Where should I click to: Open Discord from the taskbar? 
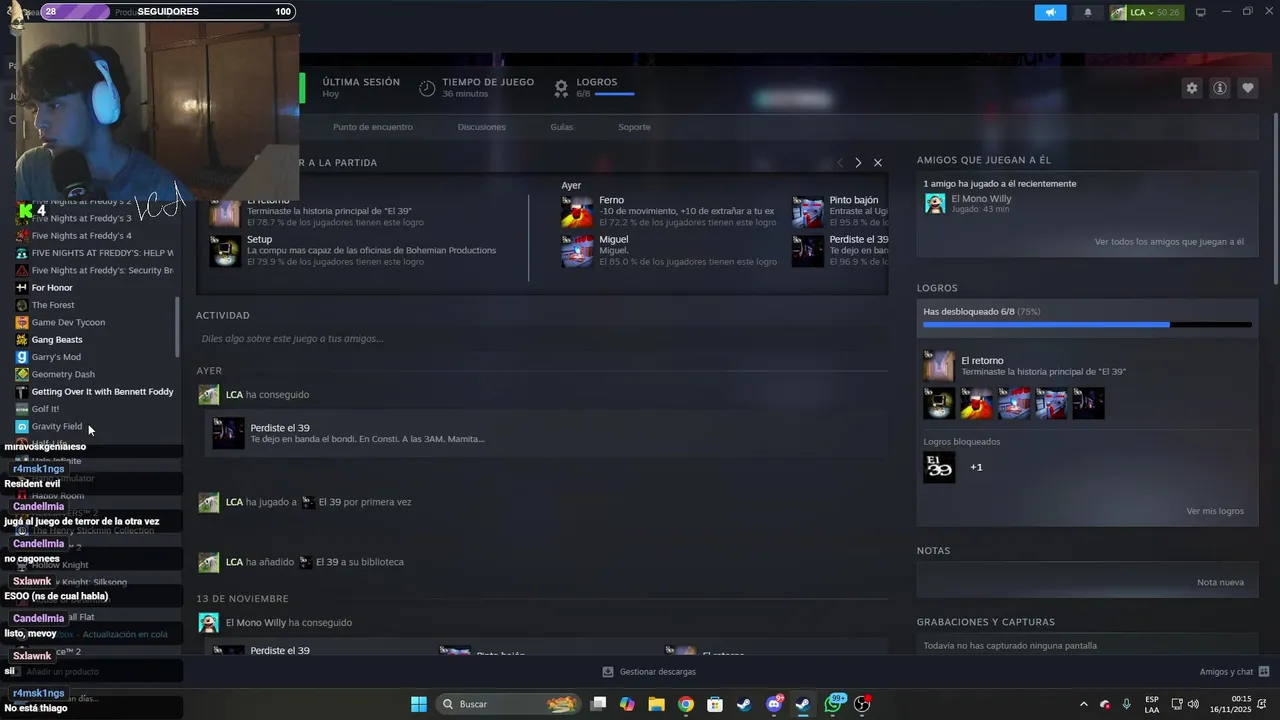[x=774, y=704]
